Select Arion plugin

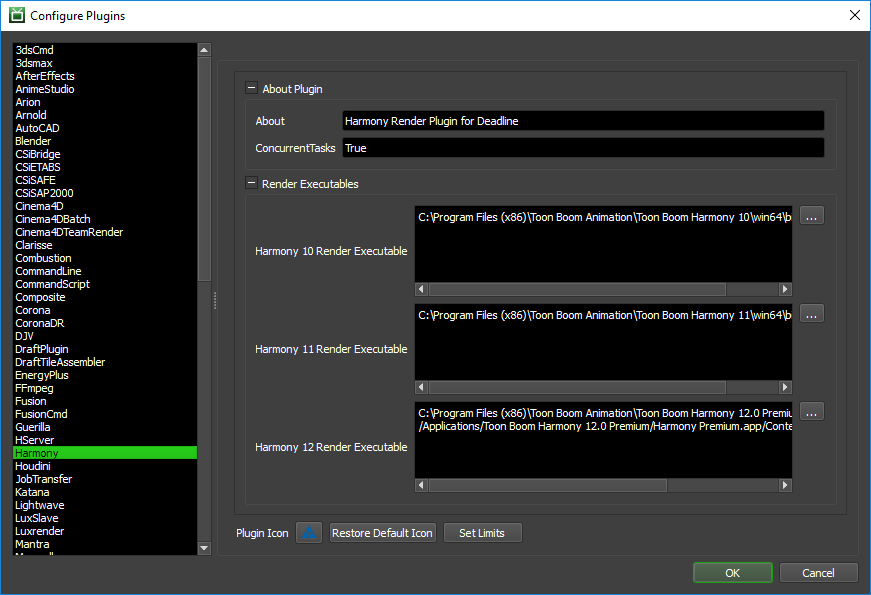coord(104,102)
